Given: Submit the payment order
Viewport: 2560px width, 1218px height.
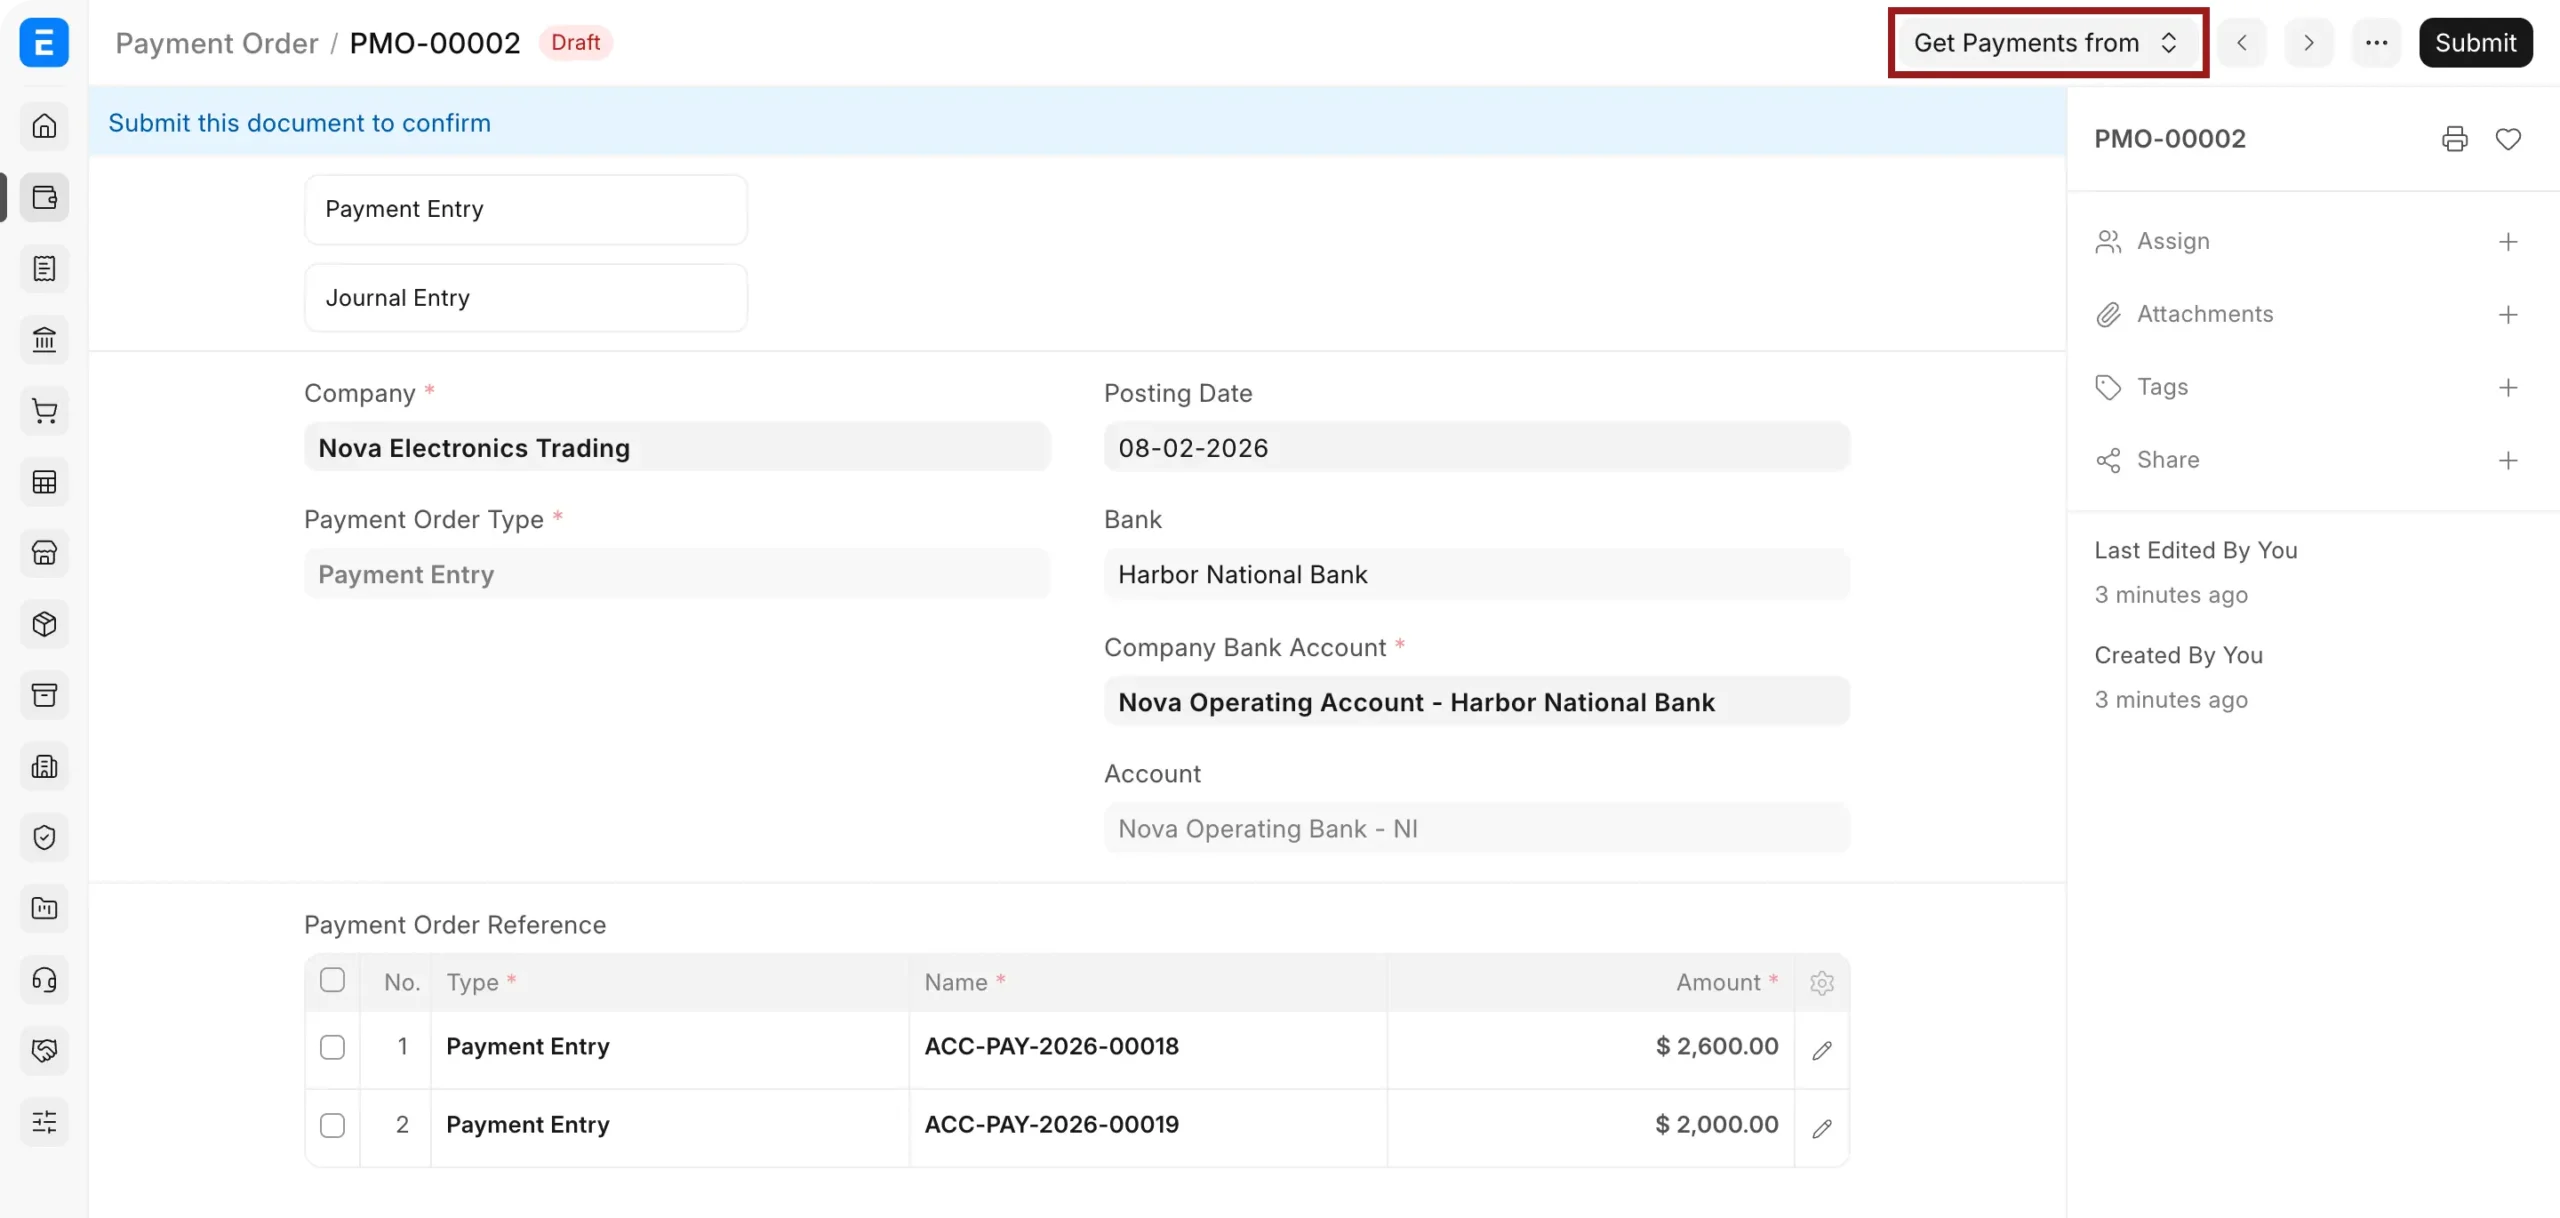Looking at the screenshot, I should tap(2475, 43).
